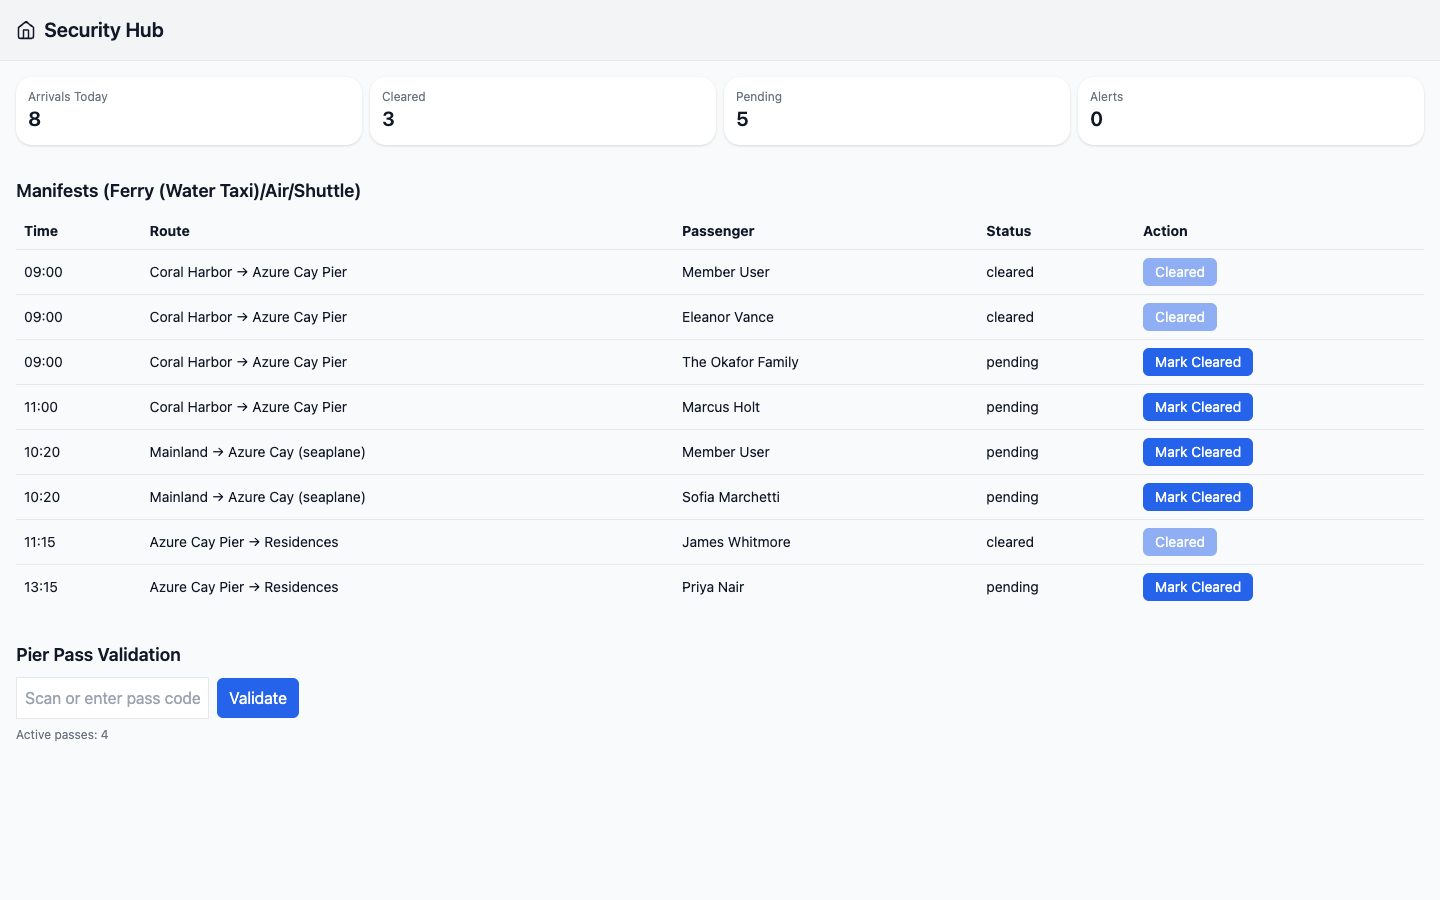Click Cleared button for Eleanor Vance
Image resolution: width=1440 pixels, height=900 pixels.
pos(1180,317)
